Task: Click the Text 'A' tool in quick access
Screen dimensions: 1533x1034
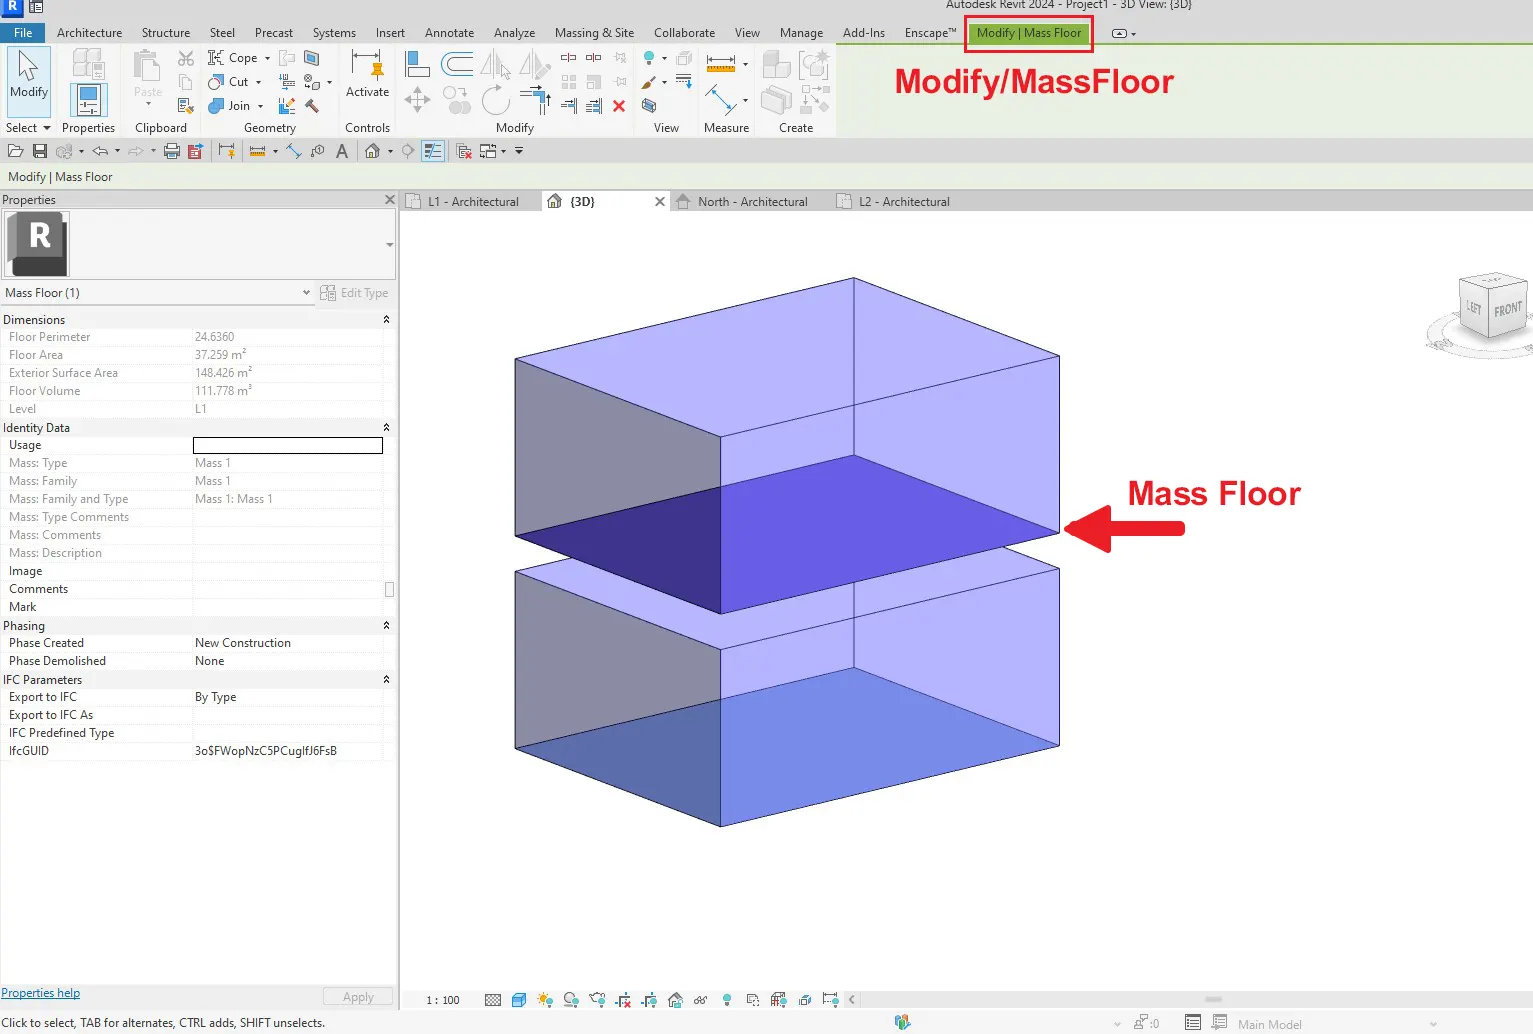Action: 342,151
